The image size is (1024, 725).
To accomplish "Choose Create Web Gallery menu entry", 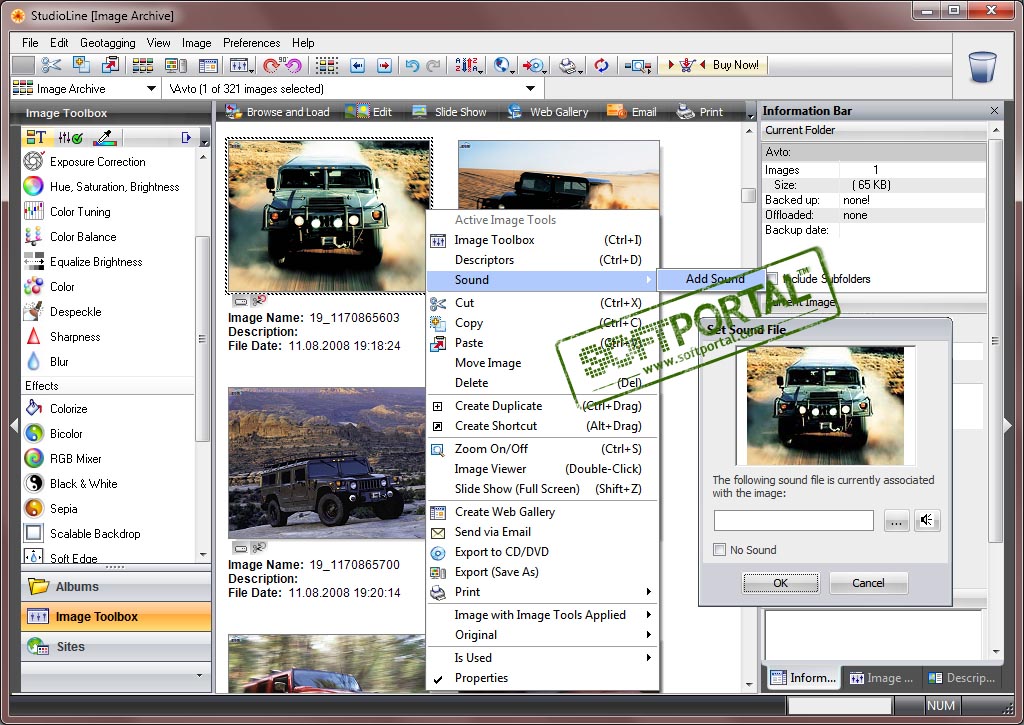I will pos(541,512).
